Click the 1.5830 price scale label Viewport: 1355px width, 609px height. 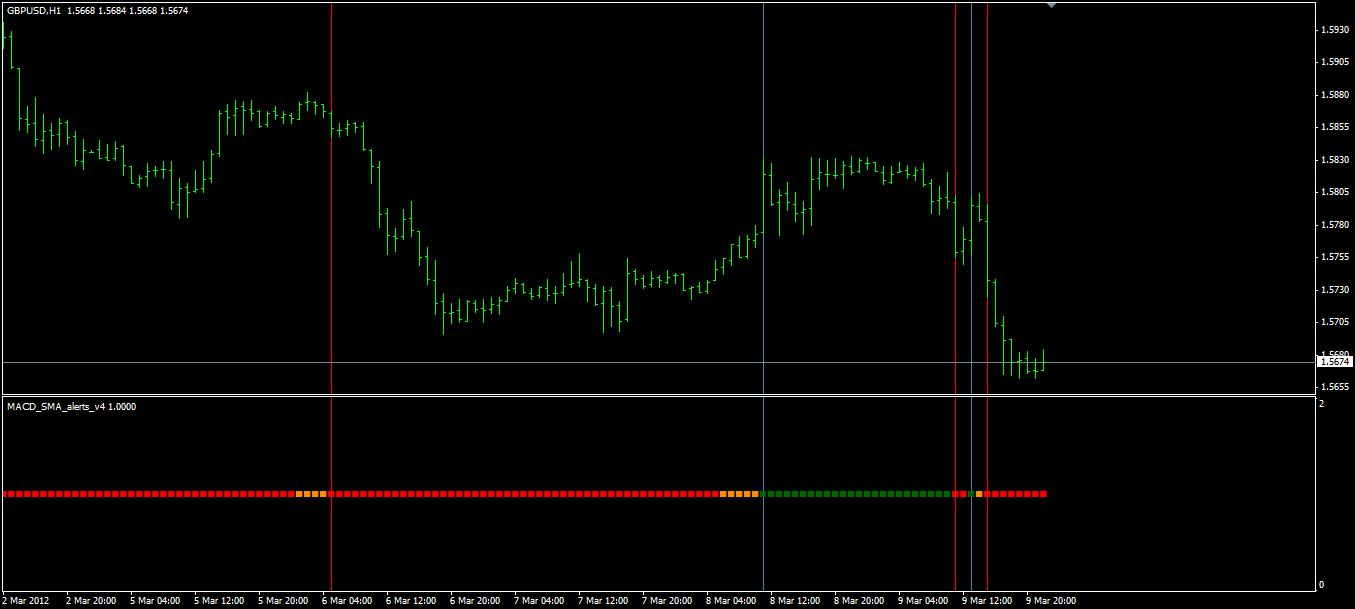(1335, 160)
